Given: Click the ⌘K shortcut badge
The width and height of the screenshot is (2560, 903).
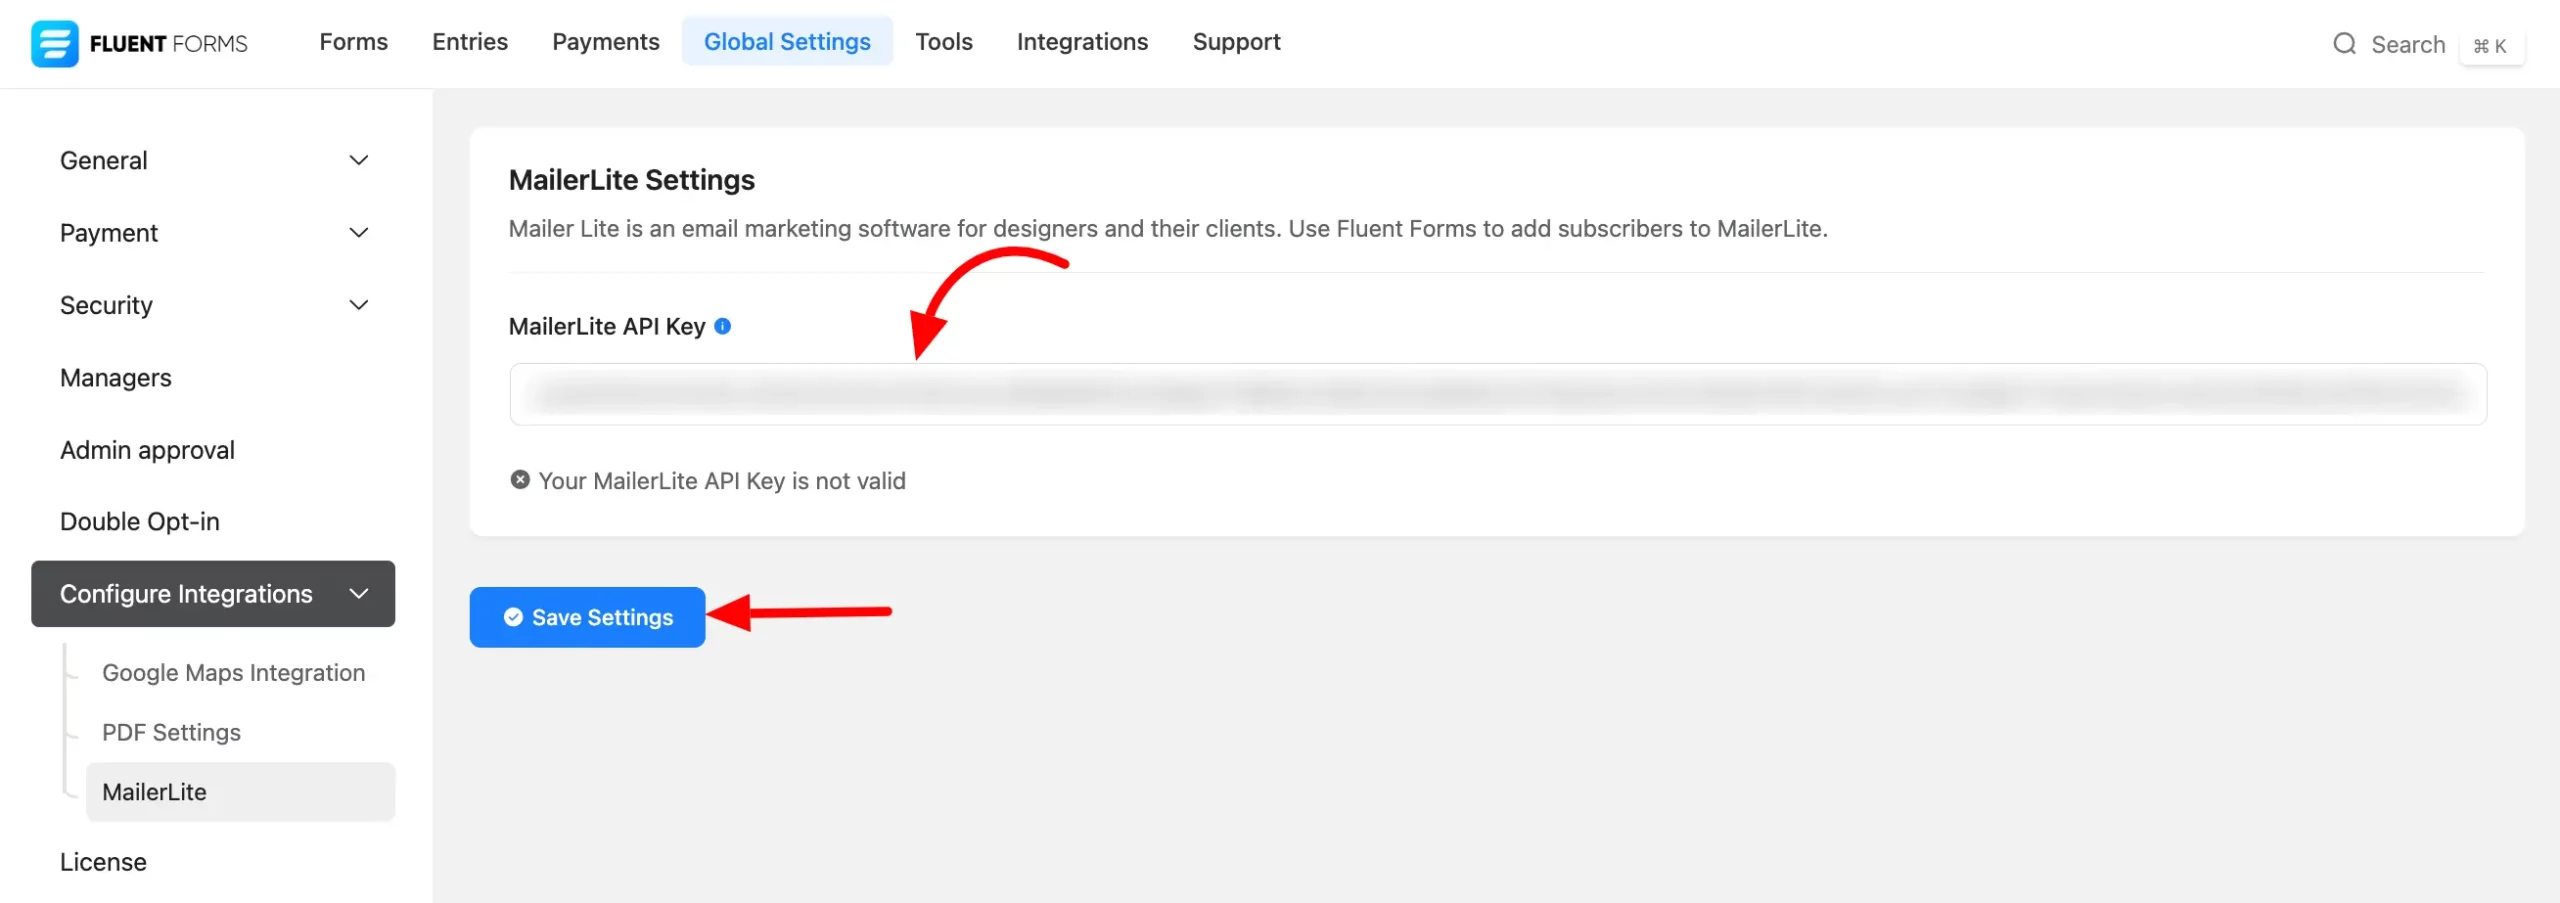Looking at the screenshot, I should [x=2490, y=46].
